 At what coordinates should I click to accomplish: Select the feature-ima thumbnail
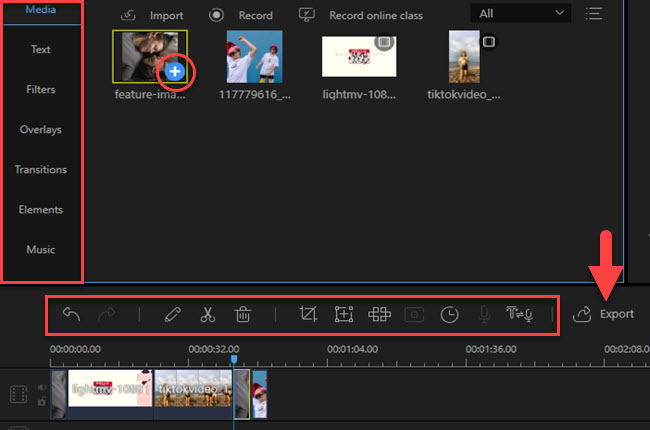150,56
